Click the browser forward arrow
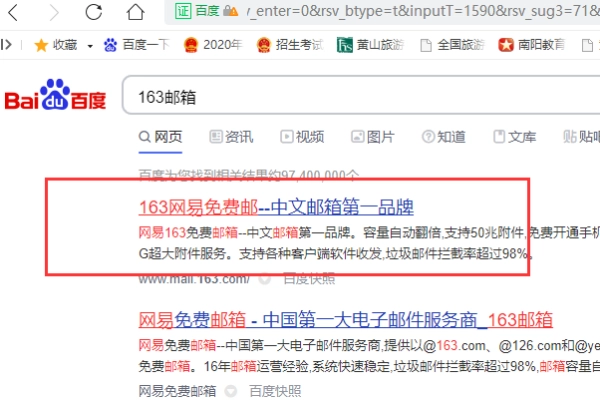 coord(54,12)
